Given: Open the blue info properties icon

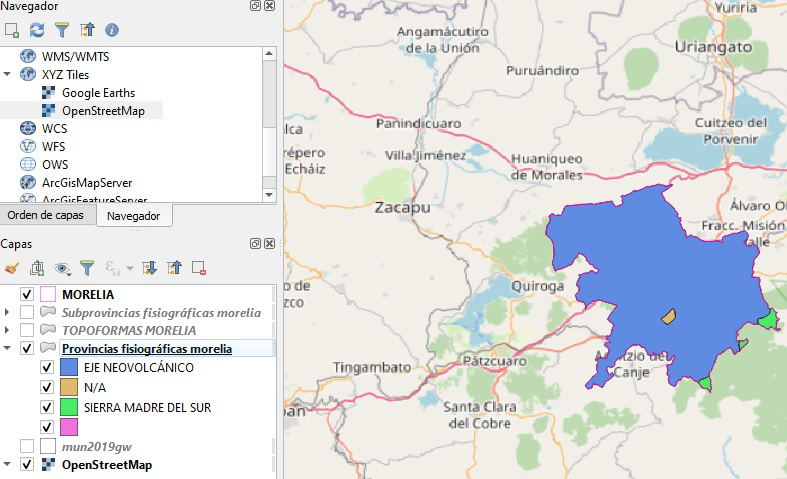Looking at the screenshot, I should pyautogui.click(x=112, y=30).
